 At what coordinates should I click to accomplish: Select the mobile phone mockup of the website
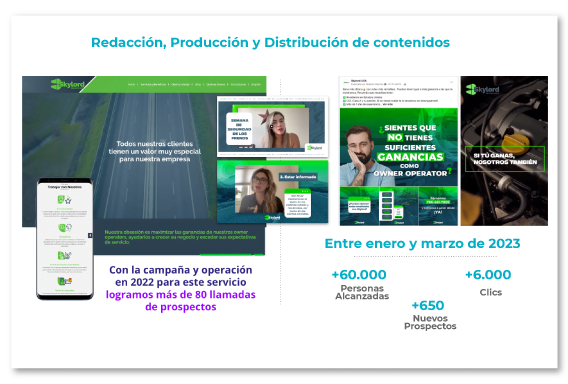[x=65, y=238]
